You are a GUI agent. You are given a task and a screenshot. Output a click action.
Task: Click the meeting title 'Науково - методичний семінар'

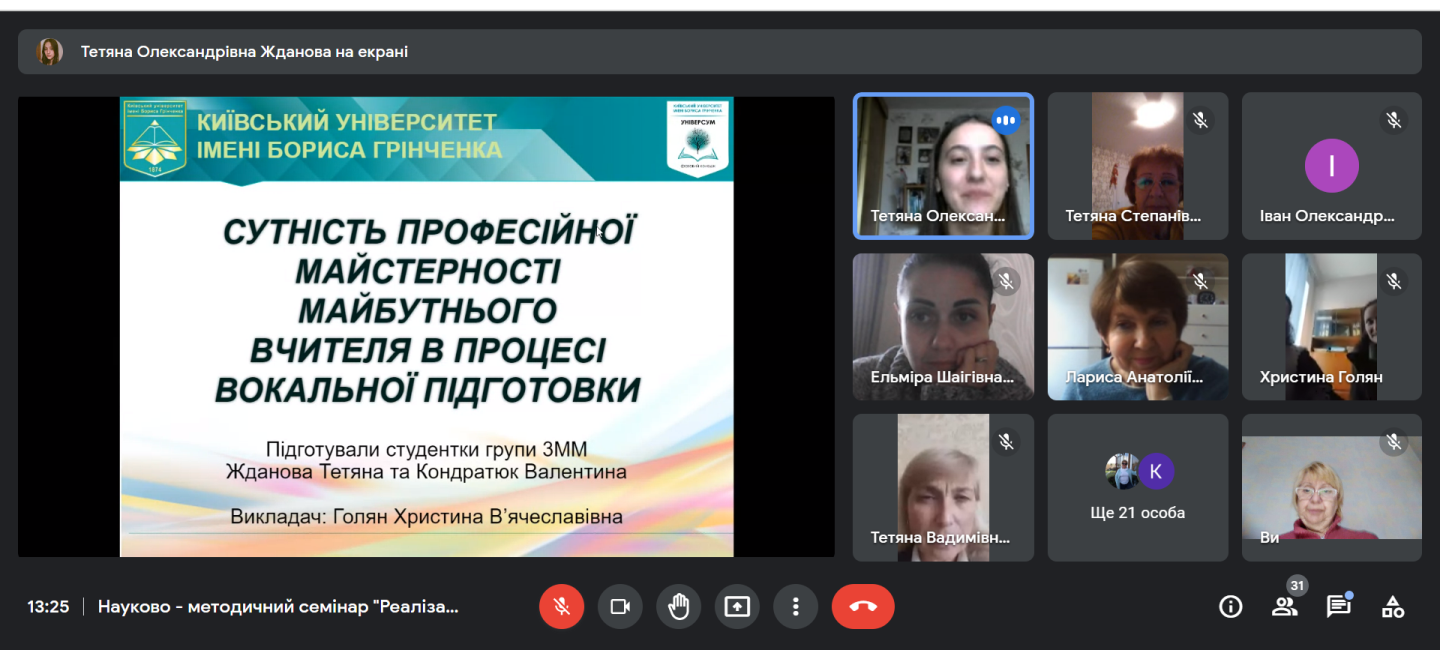[278, 606]
